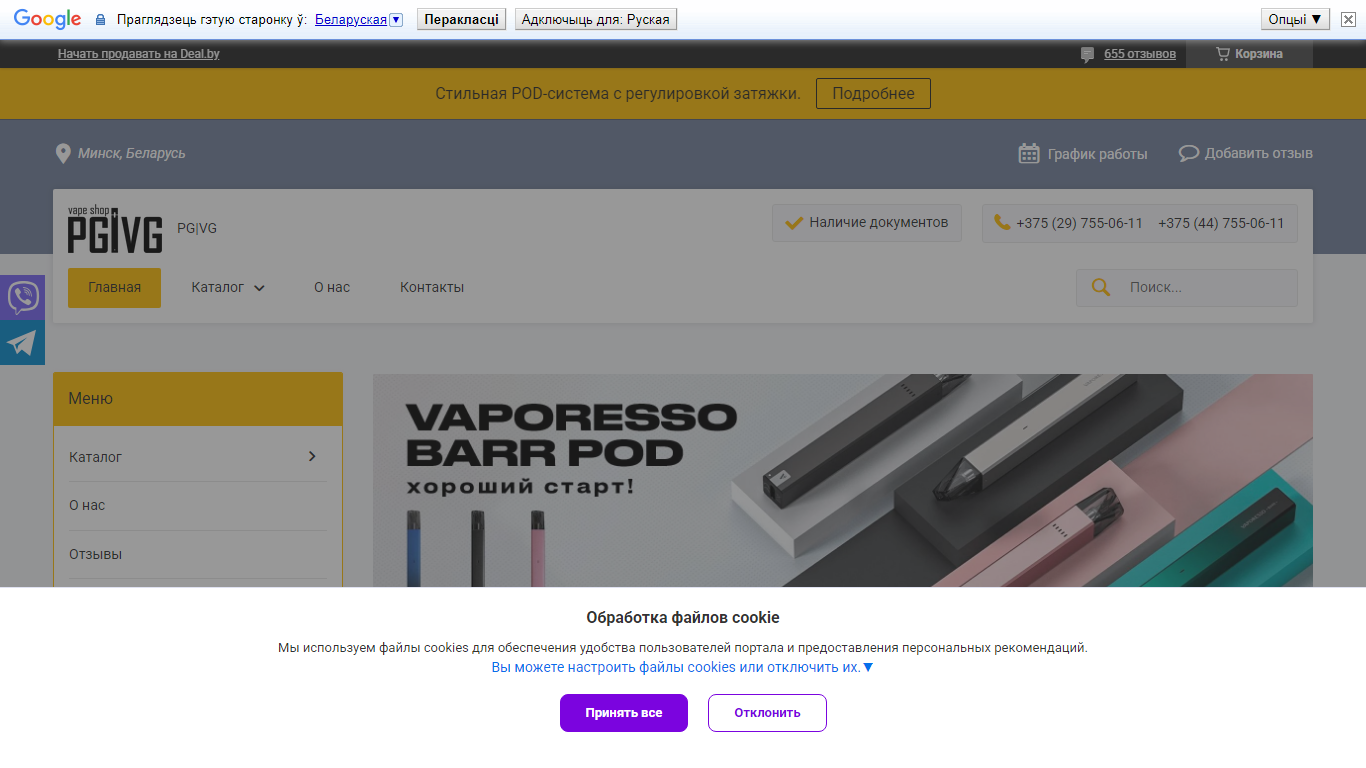The width and height of the screenshot is (1366, 768).
Task: Click the search magnifier icon
Action: click(x=1101, y=287)
